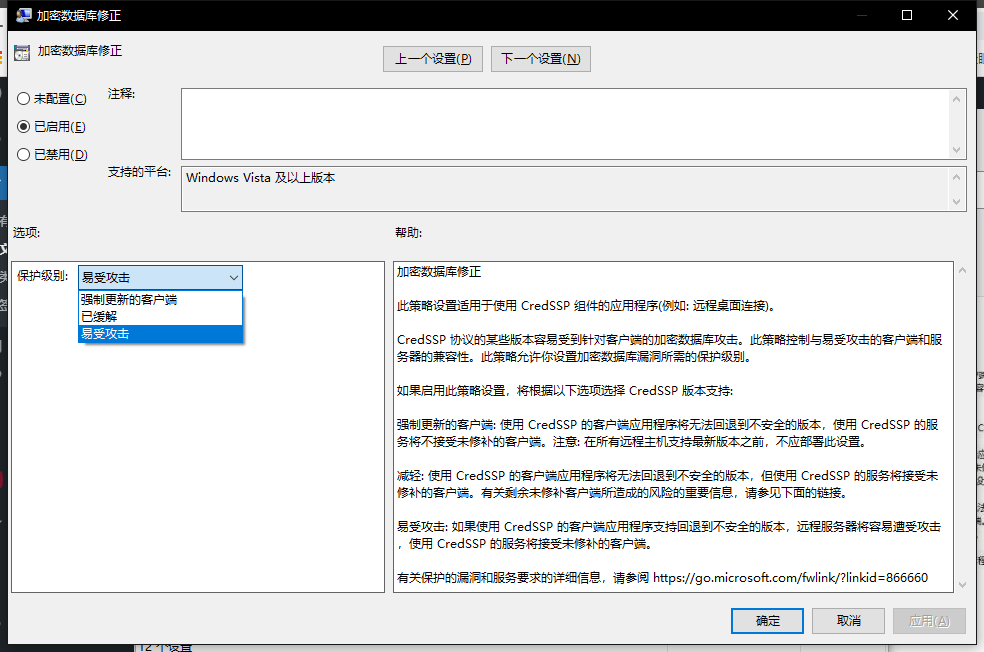Collapse the 保护级别 dropdown via its arrow

pos(233,277)
